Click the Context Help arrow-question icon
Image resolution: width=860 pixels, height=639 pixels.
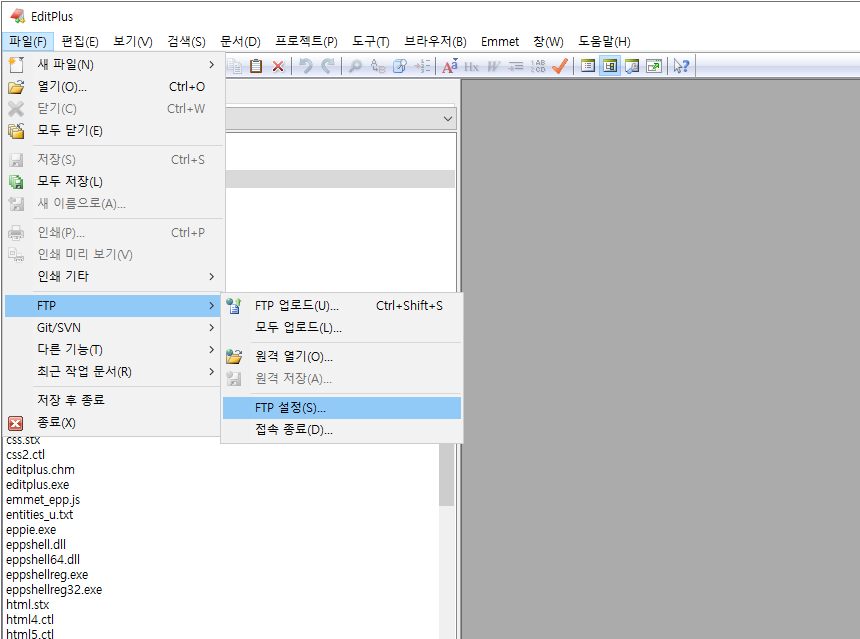(681, 66)
